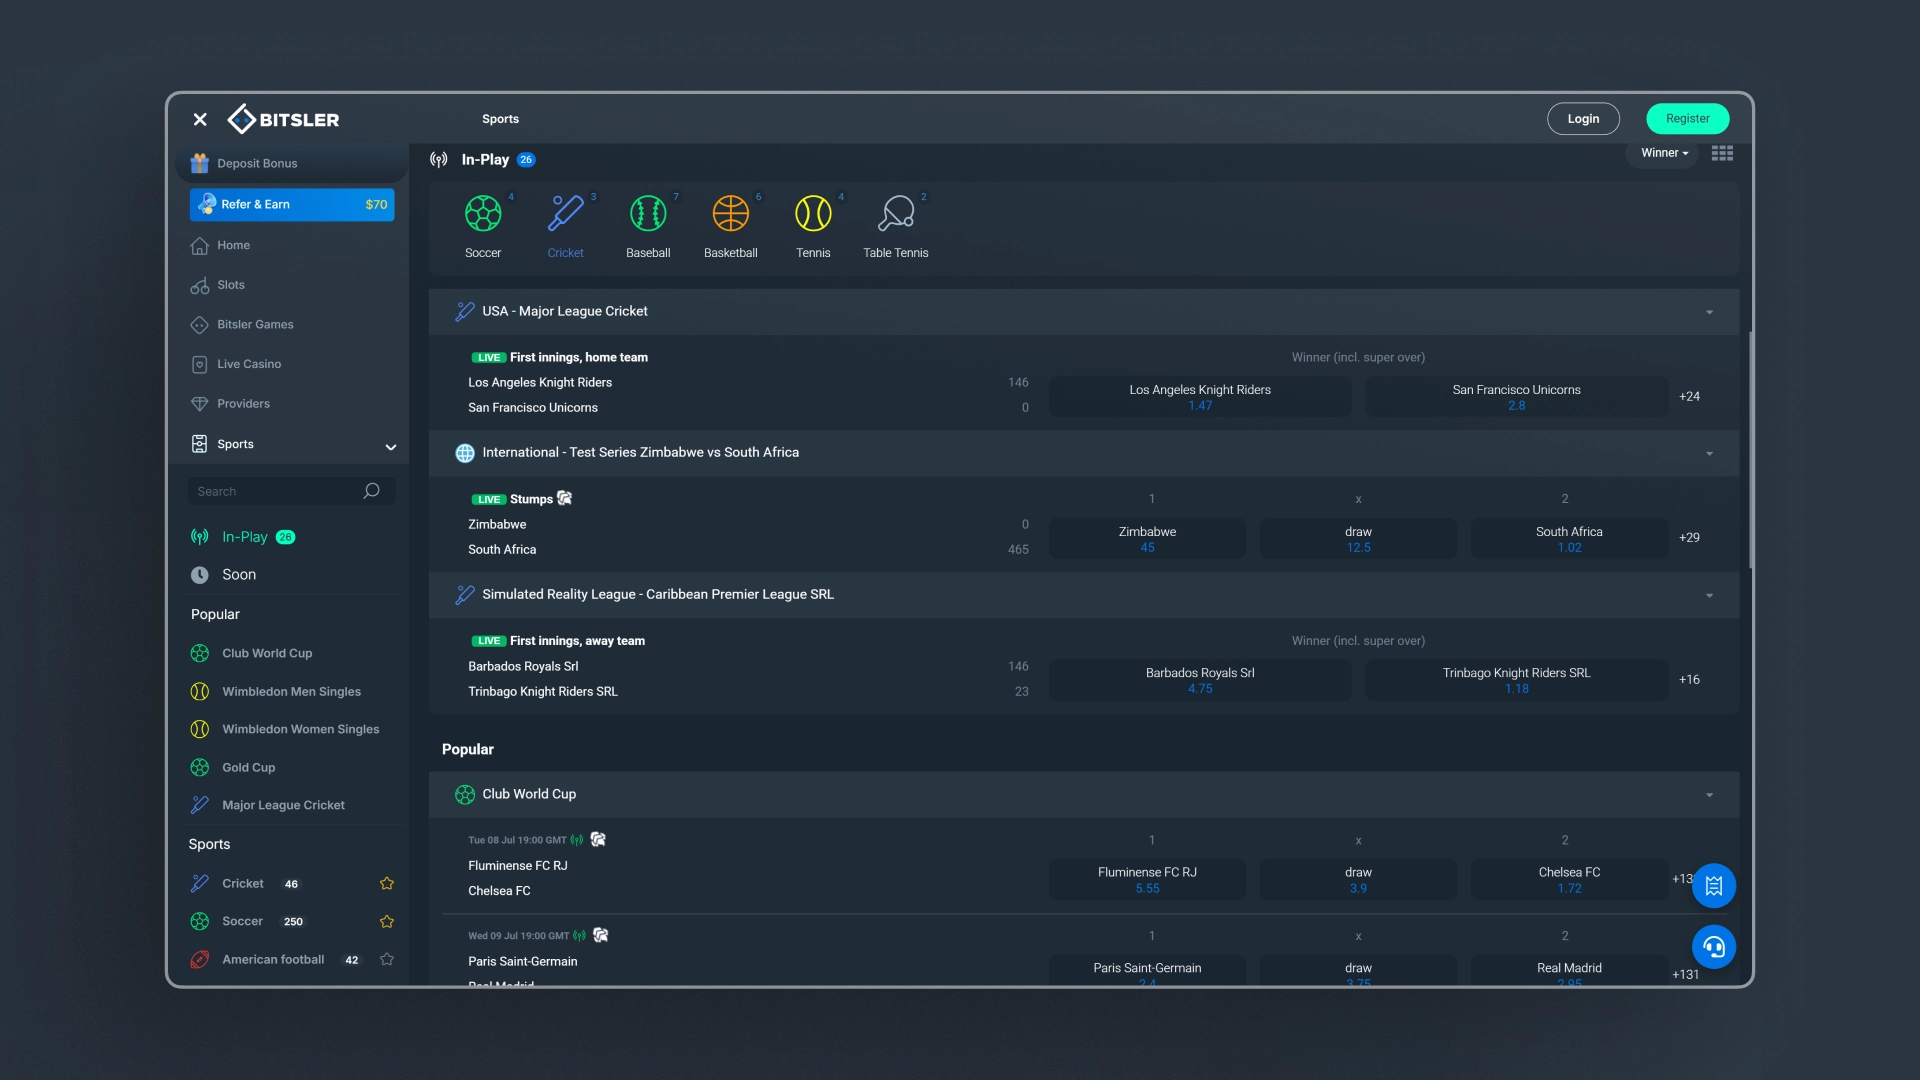Bet on Los Angeles Knight Riders 1.47
The width and height of the screenshot is (1920, 1080).
coord(1200,397)
